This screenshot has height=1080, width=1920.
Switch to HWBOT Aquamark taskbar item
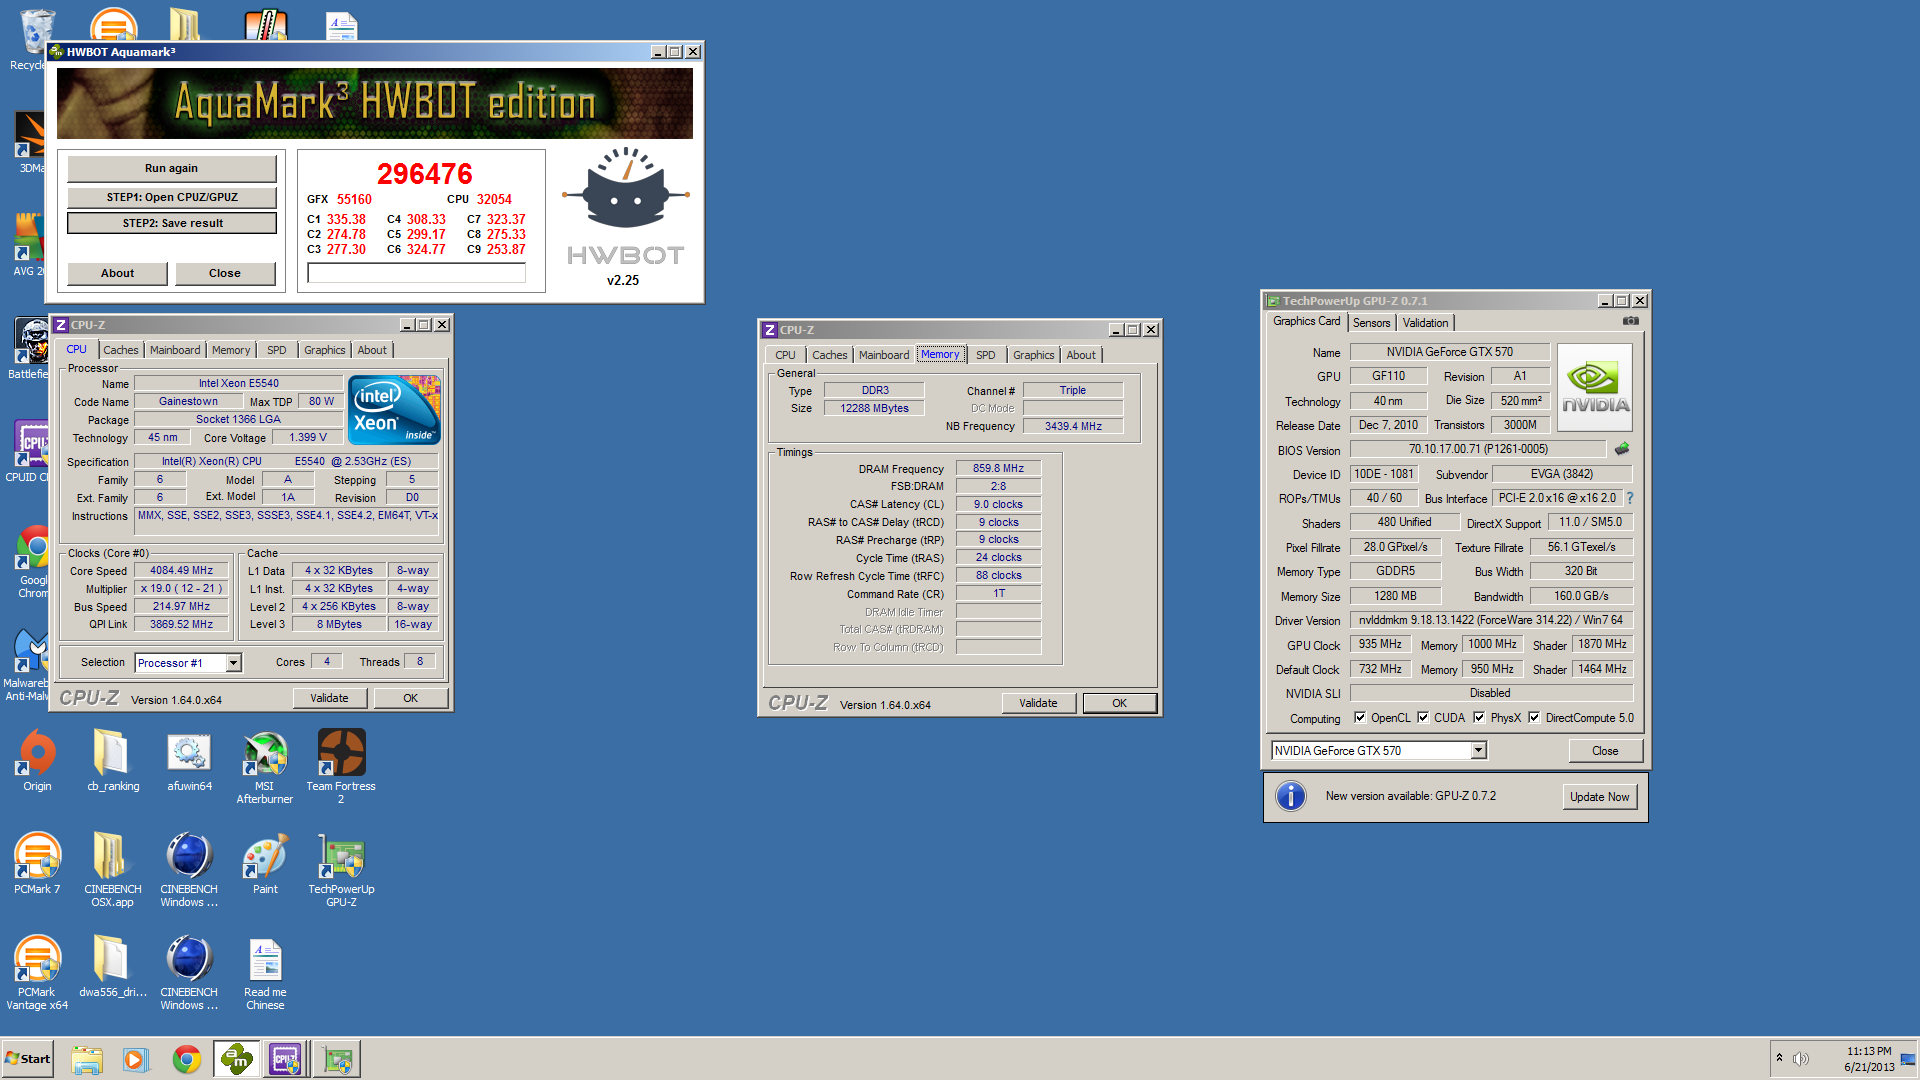tap(237, 1059)
